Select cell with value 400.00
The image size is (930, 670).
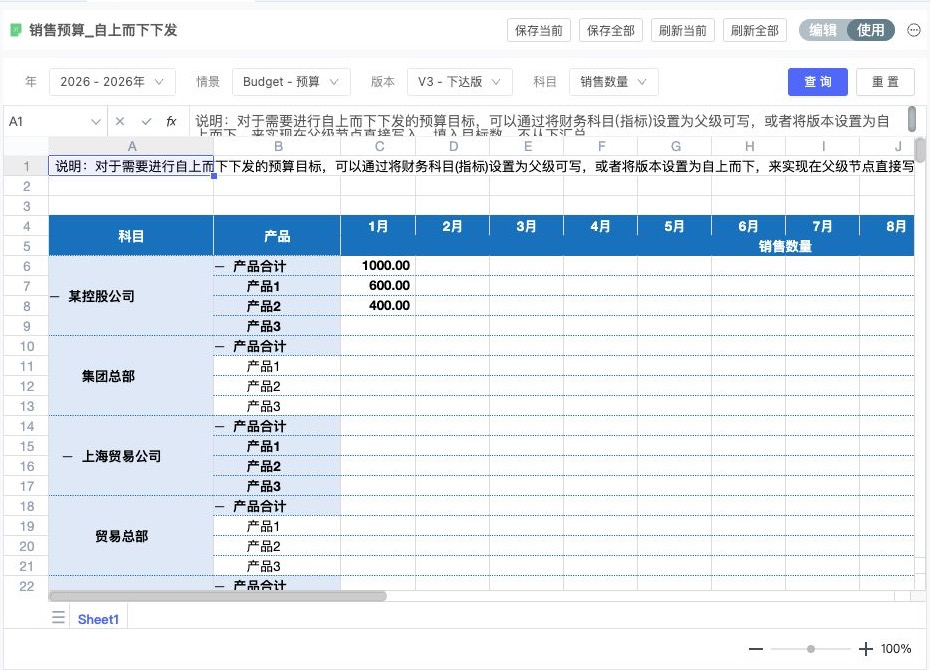(x=378, y=306)
